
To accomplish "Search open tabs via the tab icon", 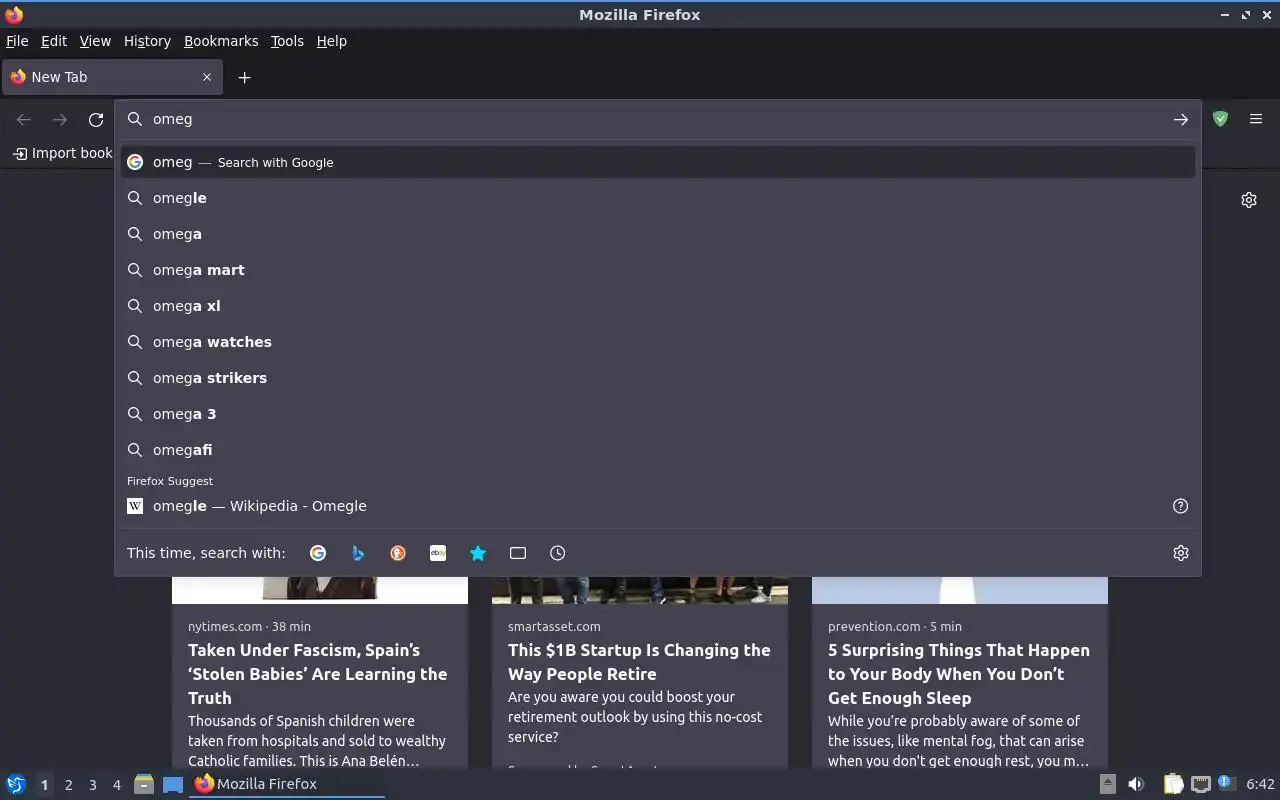I will point(518,553).
